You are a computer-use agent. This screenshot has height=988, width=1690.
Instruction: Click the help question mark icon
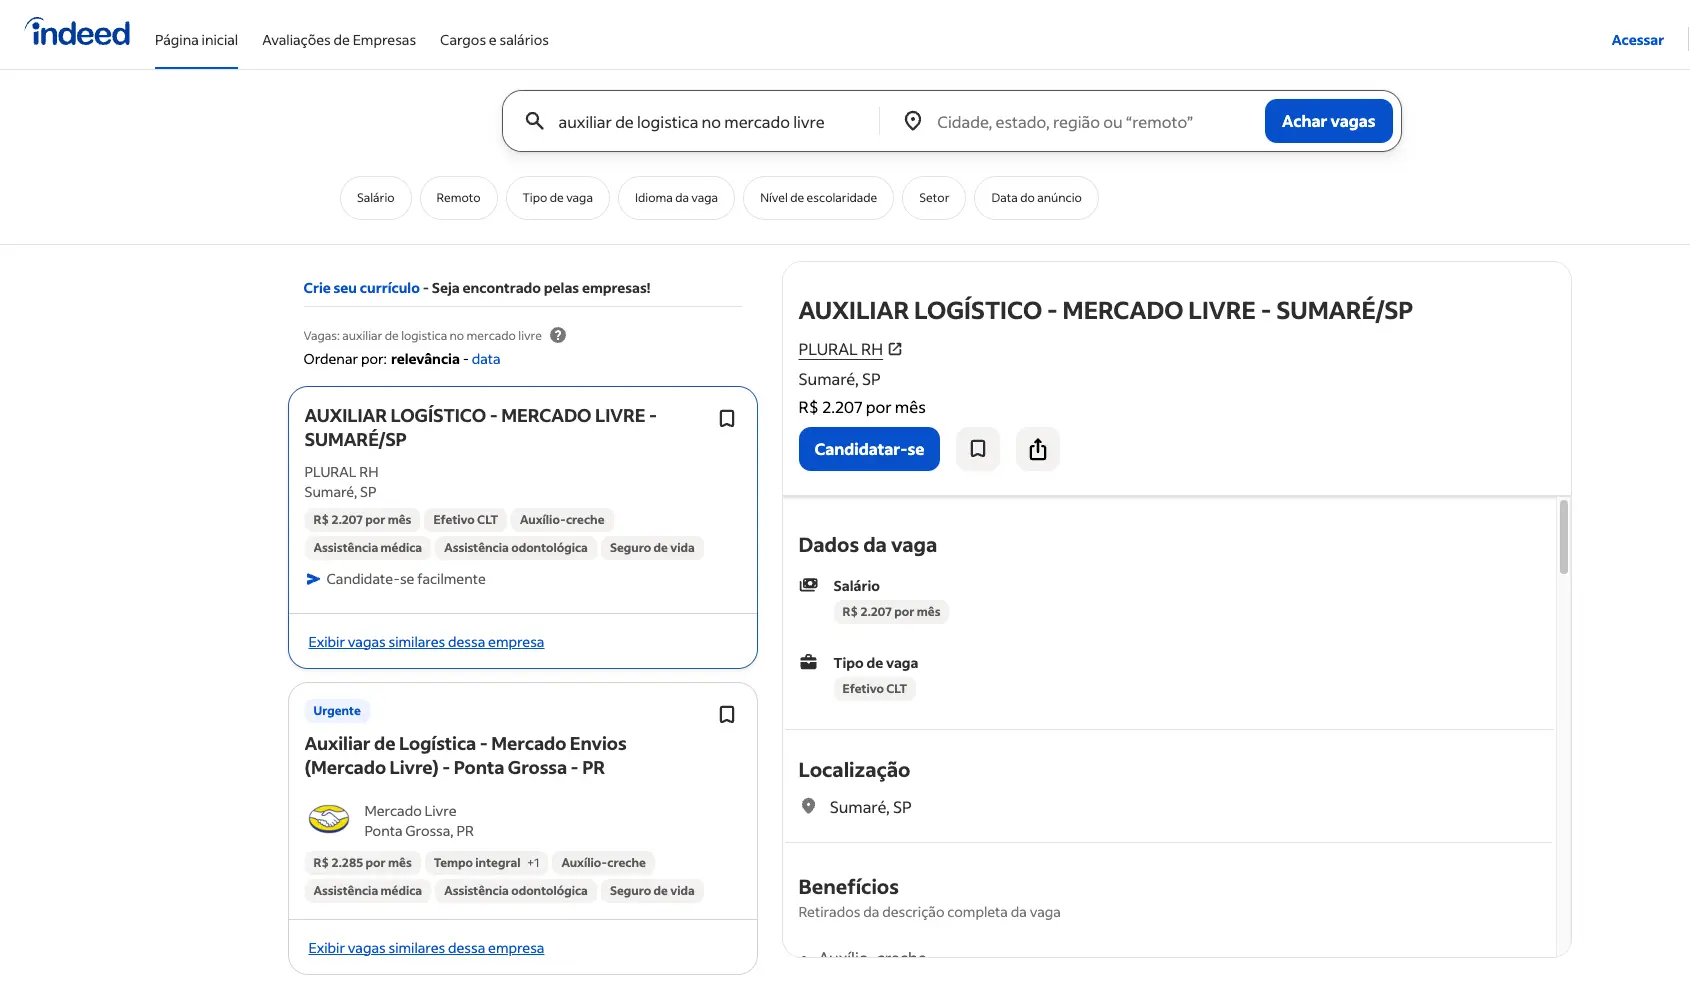tap(558, 336)
